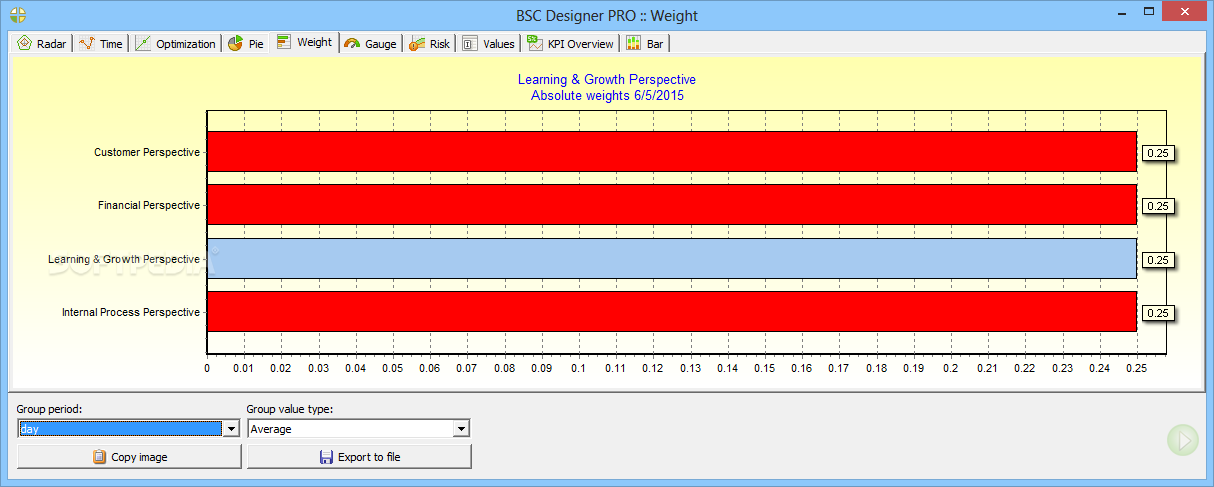Select the Weight tab label

[314, 42]
